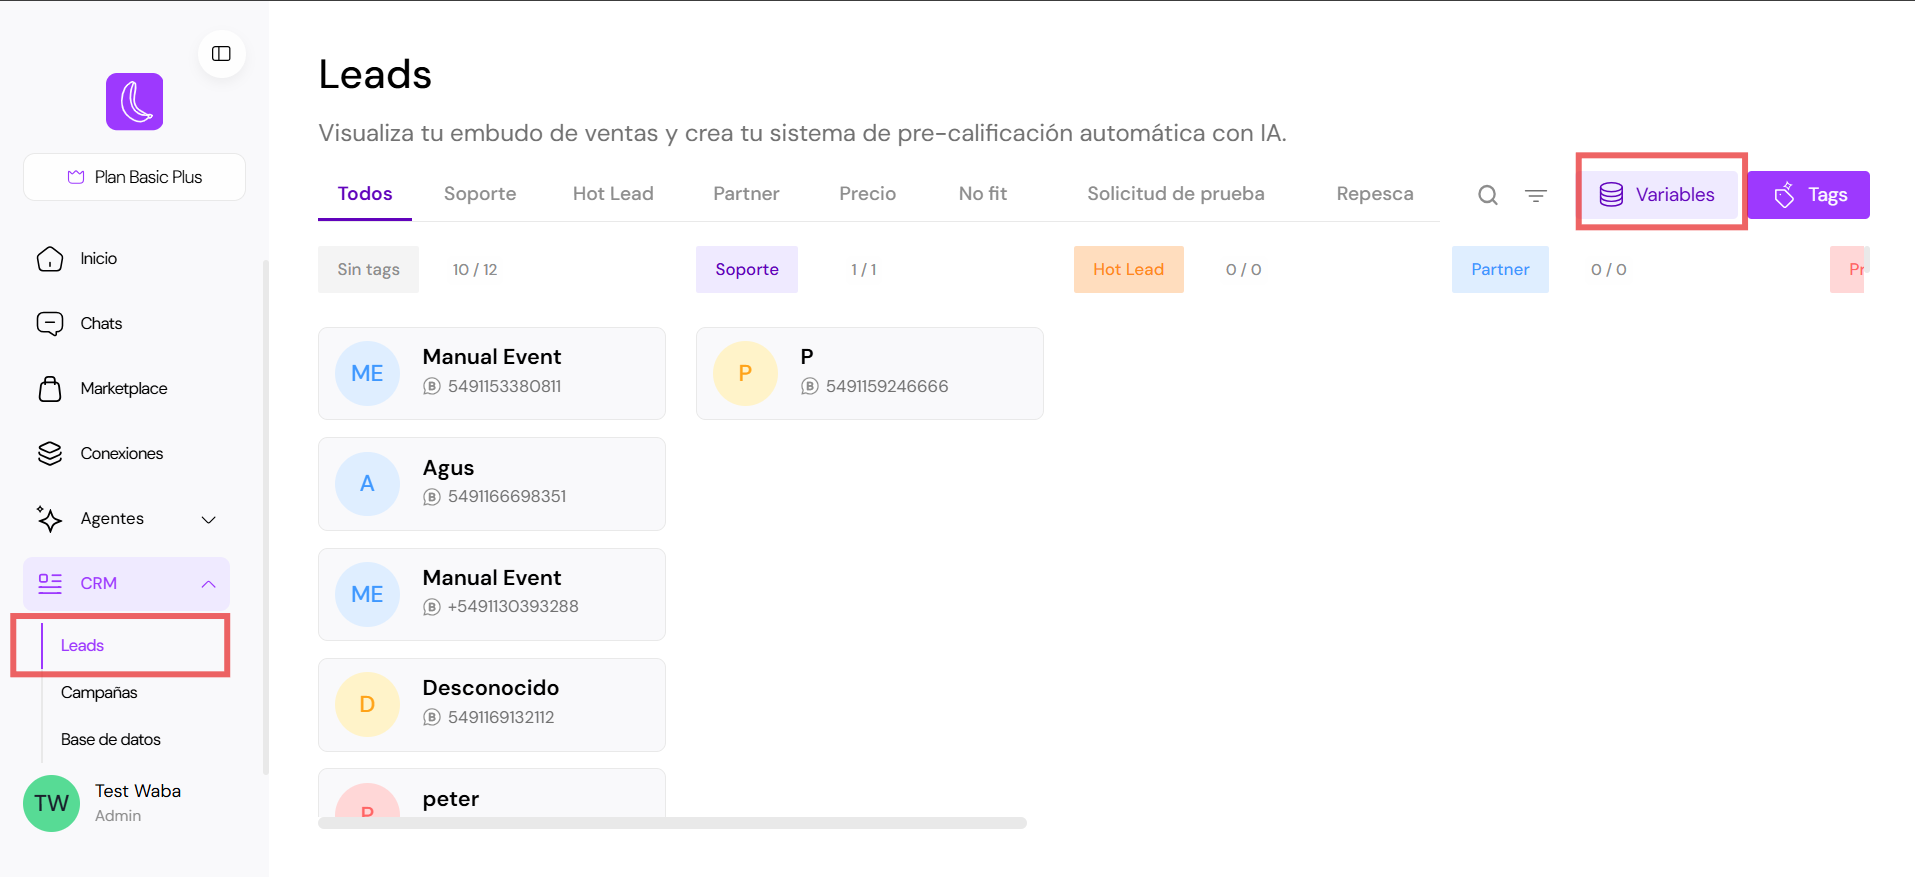Open Base de datos under CRM
Viewport: 1915px width, 877px height.
[110, 739]
